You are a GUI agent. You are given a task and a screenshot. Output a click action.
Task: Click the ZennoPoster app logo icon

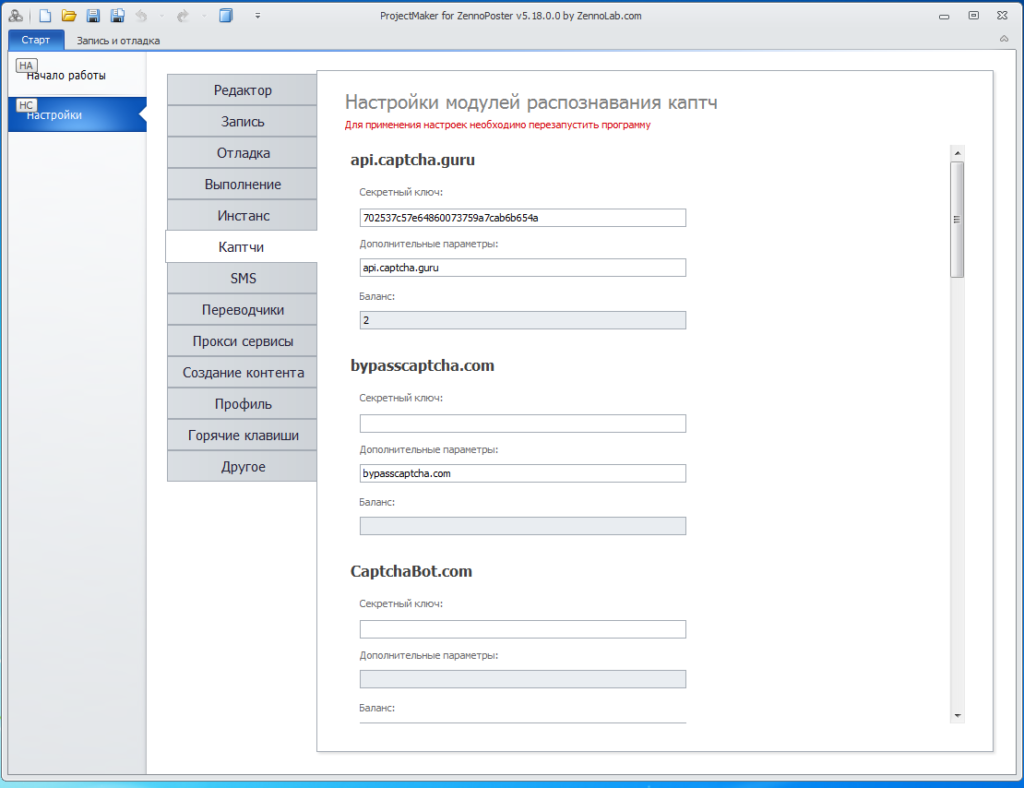15,16
